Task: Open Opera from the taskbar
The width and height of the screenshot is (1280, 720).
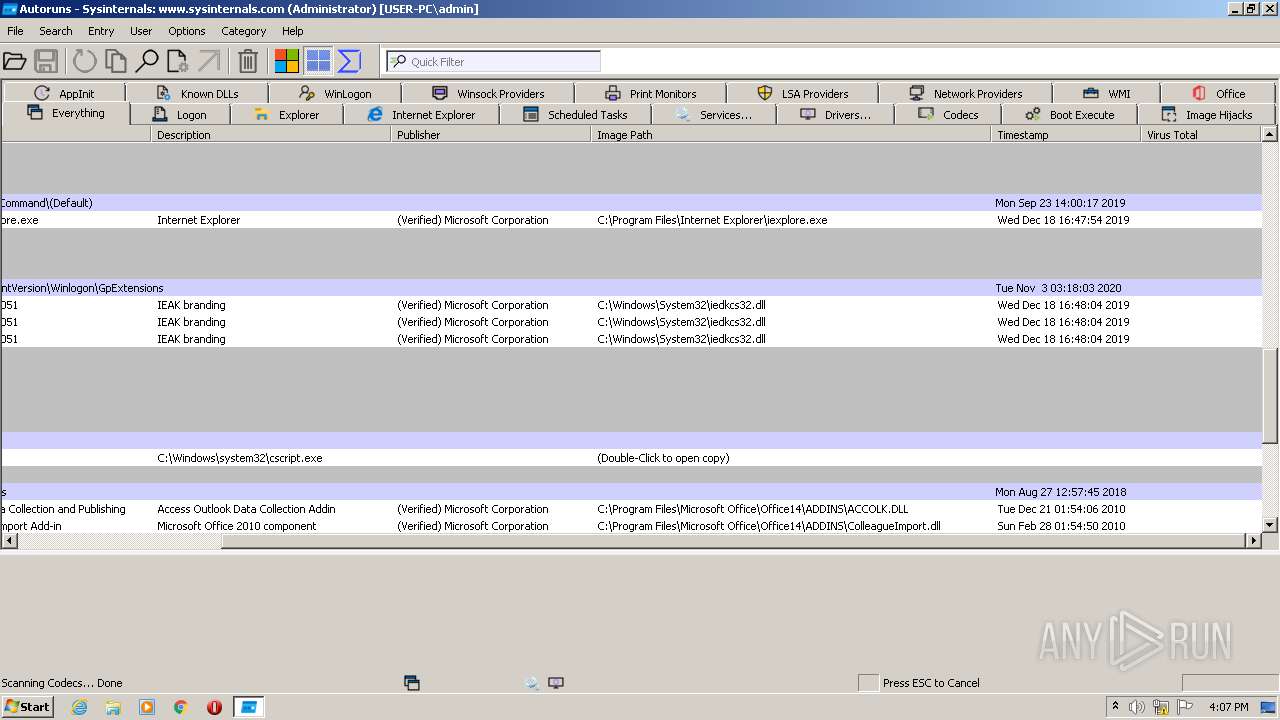Action: click(214, 707)
